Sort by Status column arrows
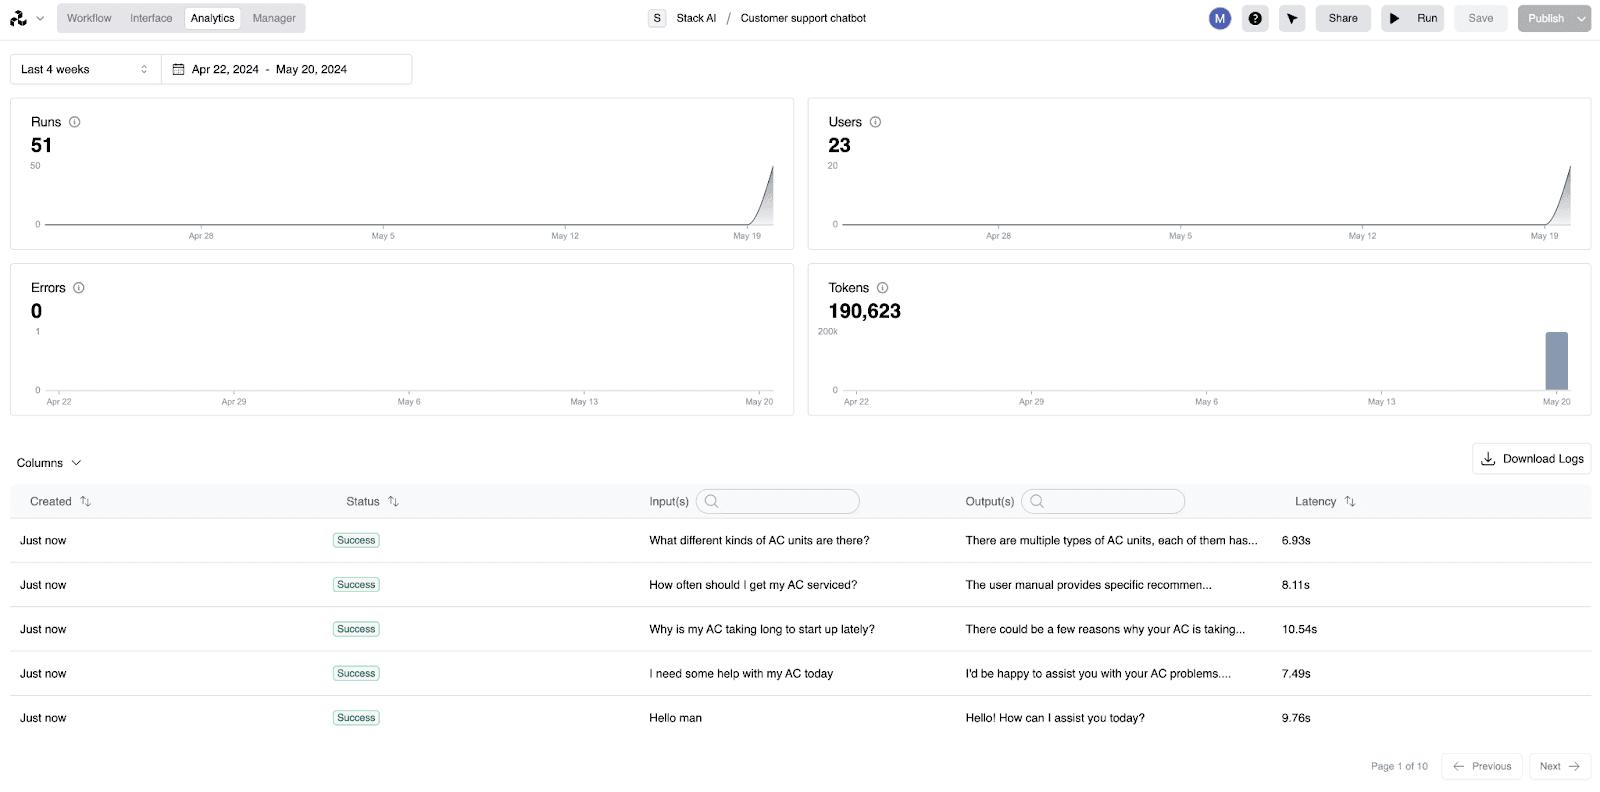Screen dimensions: 1600x792 coord(393,501)
